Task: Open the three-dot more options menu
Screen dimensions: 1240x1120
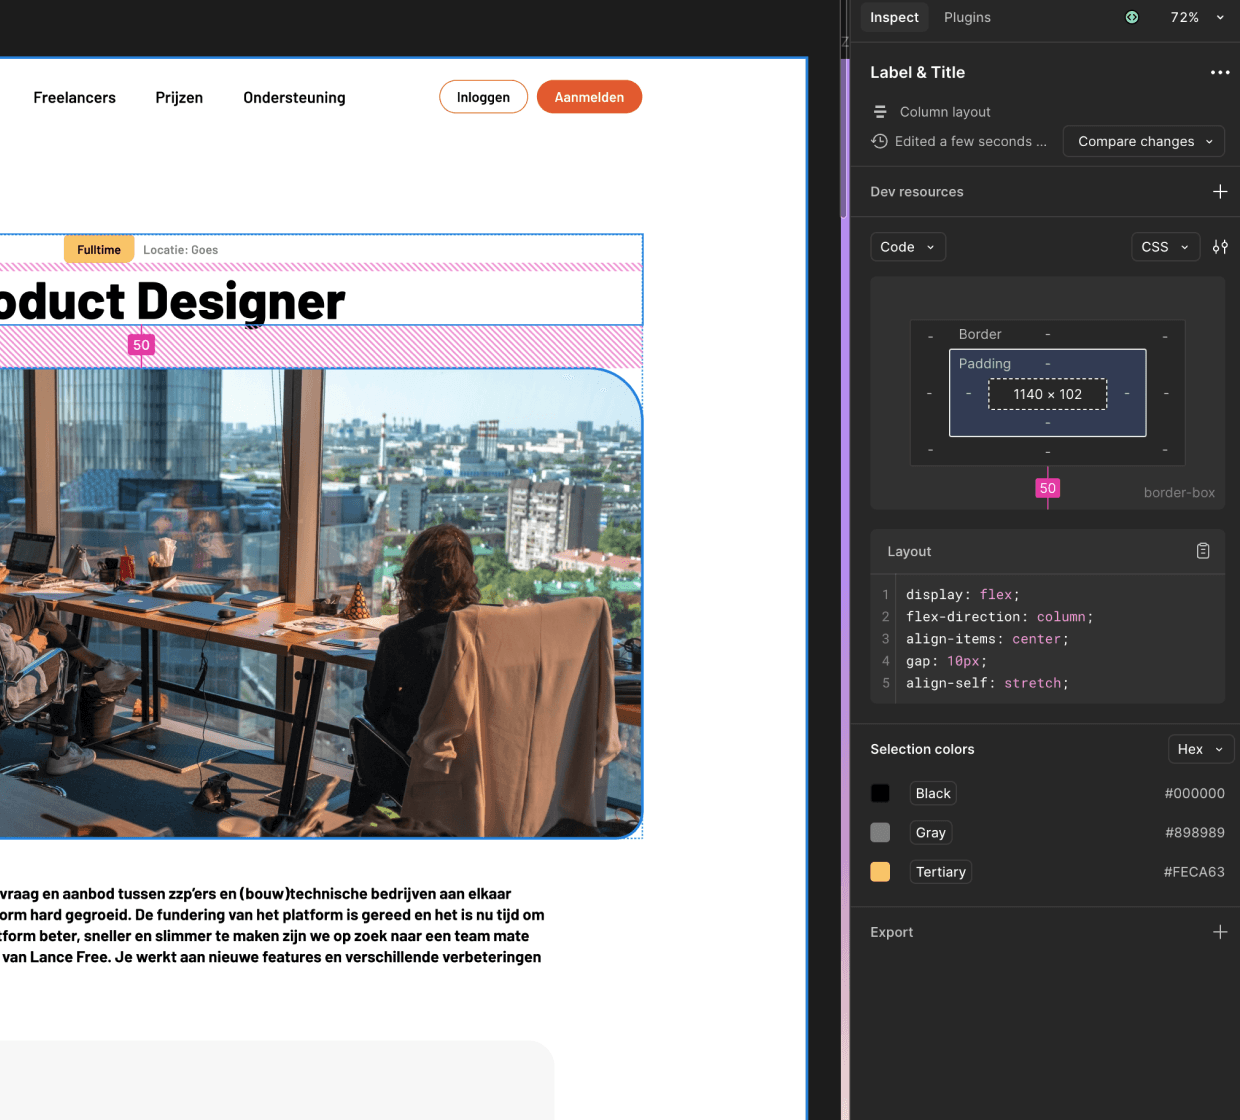Action: pyautogui.click(x=1219, y=72)
